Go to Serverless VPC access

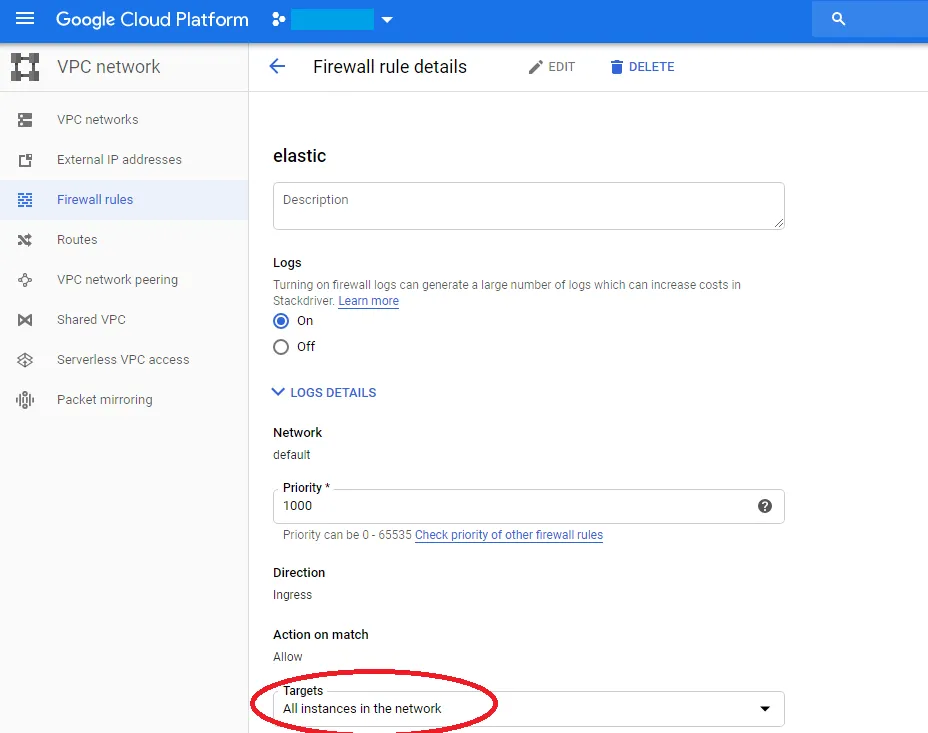(122, 360)
